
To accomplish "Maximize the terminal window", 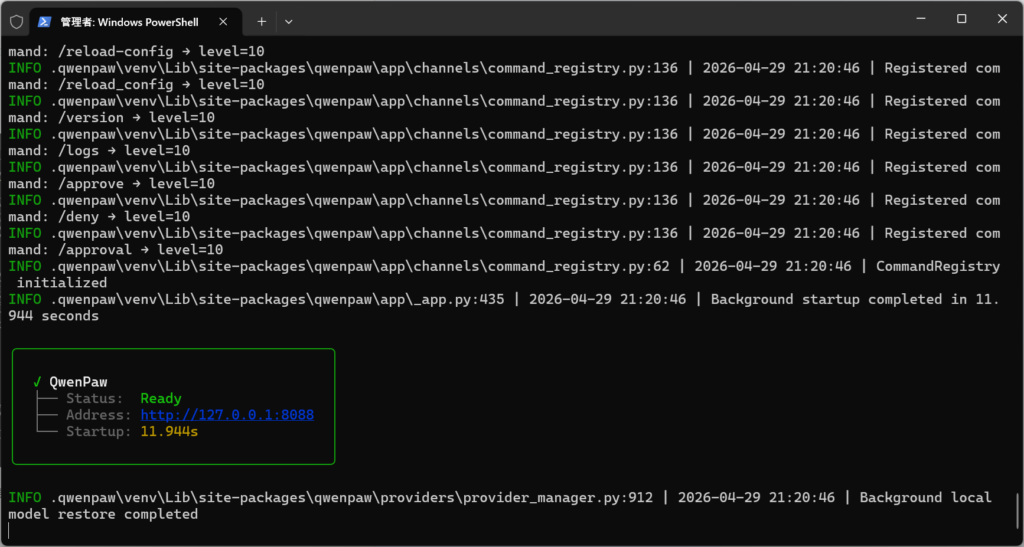I will tap(961, 20).
